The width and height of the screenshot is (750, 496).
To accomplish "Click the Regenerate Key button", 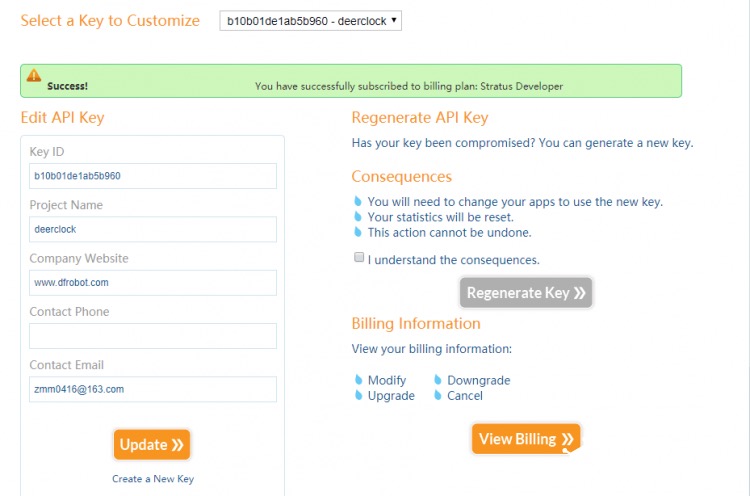I will coord(526,292).
